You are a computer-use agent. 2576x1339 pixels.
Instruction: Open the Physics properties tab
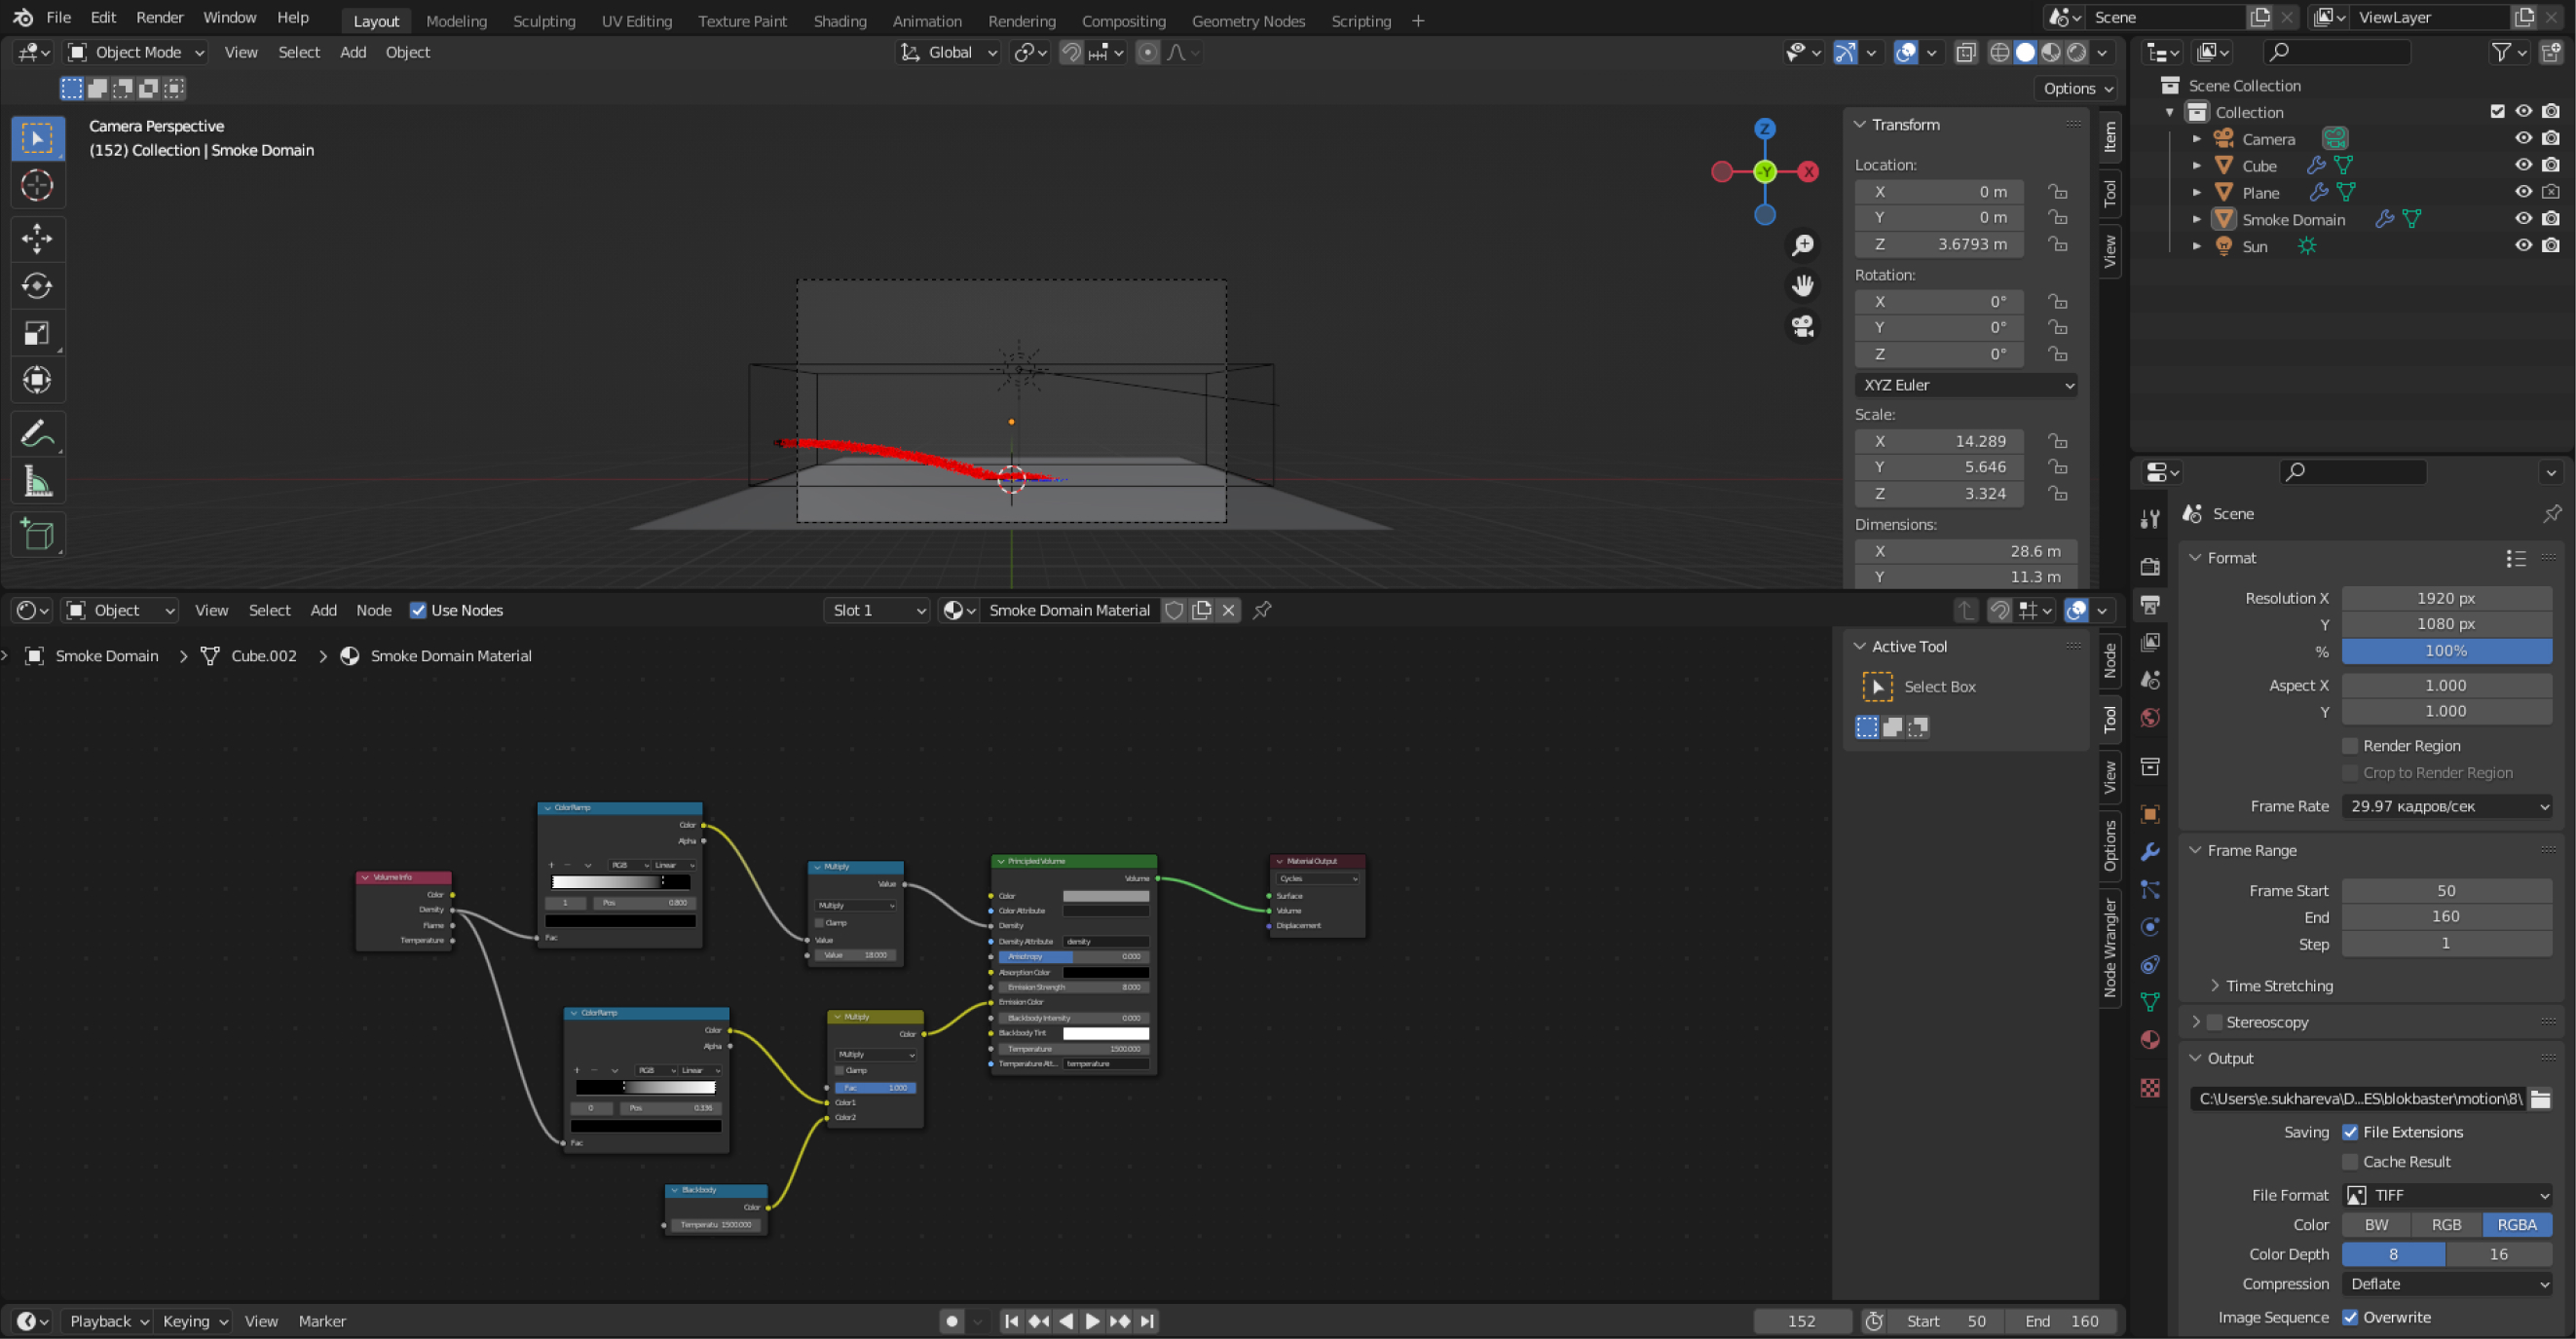(2150, 927)
